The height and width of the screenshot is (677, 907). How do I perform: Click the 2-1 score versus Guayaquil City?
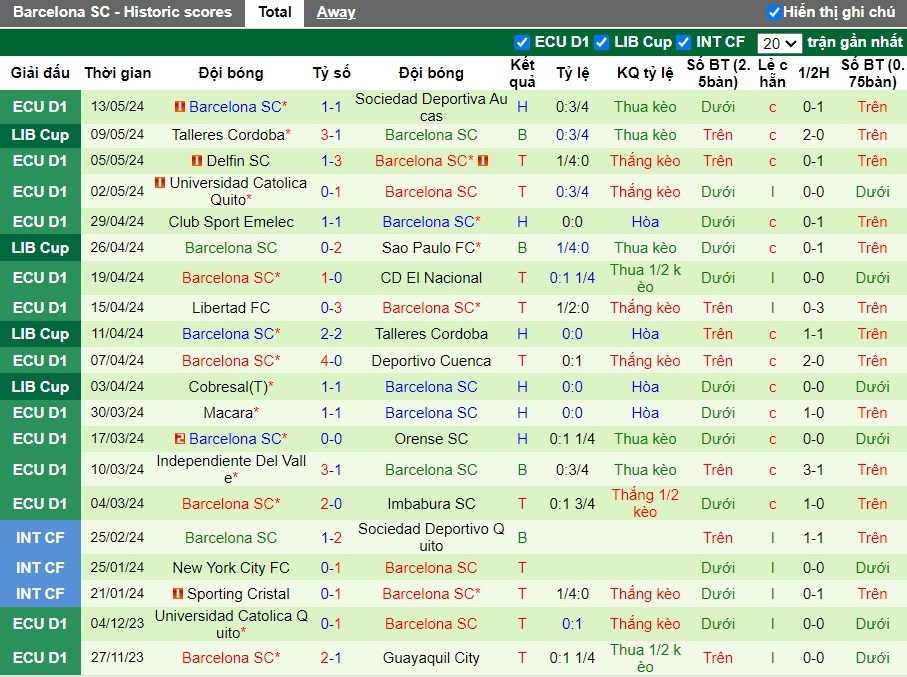[x=331, y=658]
